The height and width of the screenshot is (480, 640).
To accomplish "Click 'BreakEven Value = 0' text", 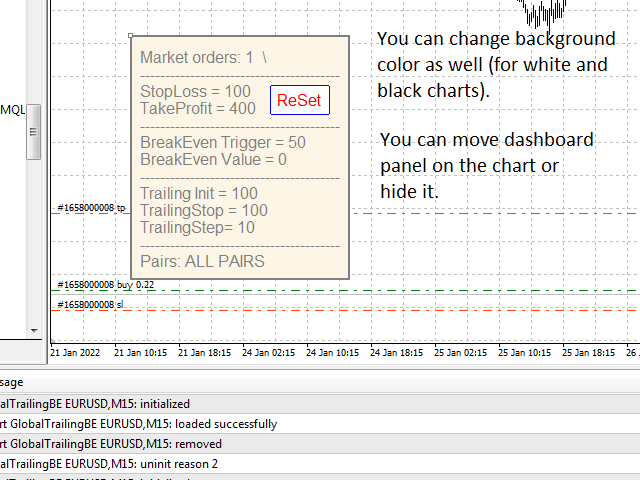I will 213,160.
